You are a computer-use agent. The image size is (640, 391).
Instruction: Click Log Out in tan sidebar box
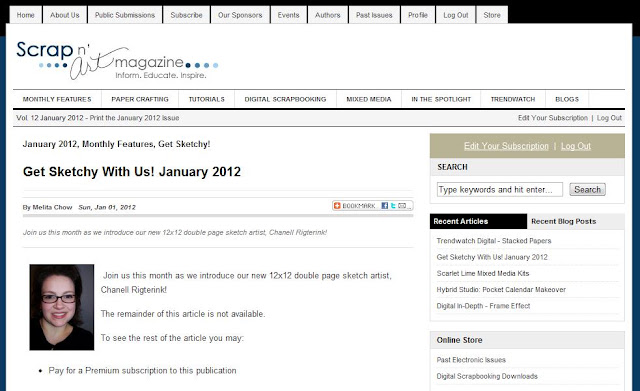click(576, 146)
